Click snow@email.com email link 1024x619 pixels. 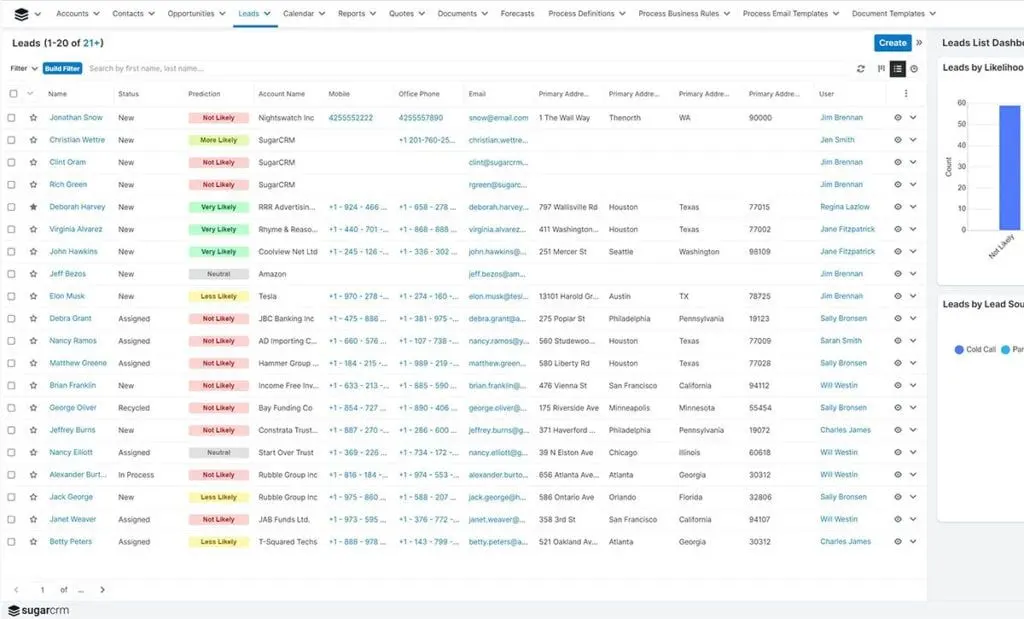click(498, 118)
